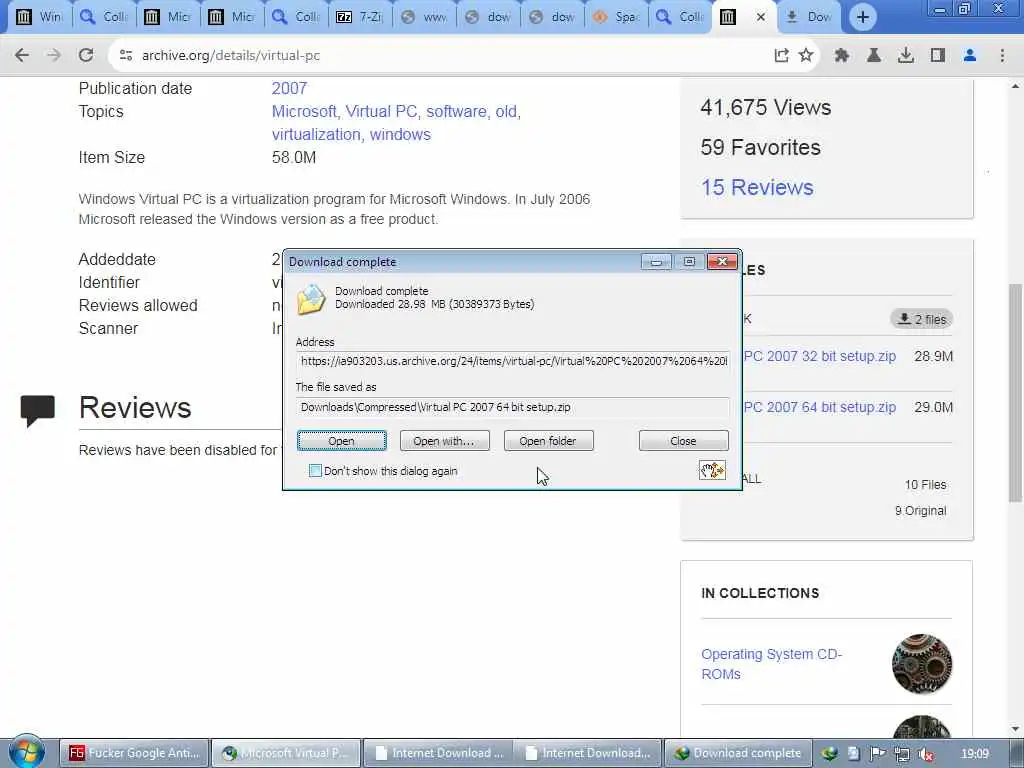The image size is (1024, 768).
Task: Click the 2 files download badge
Action: 921,319
